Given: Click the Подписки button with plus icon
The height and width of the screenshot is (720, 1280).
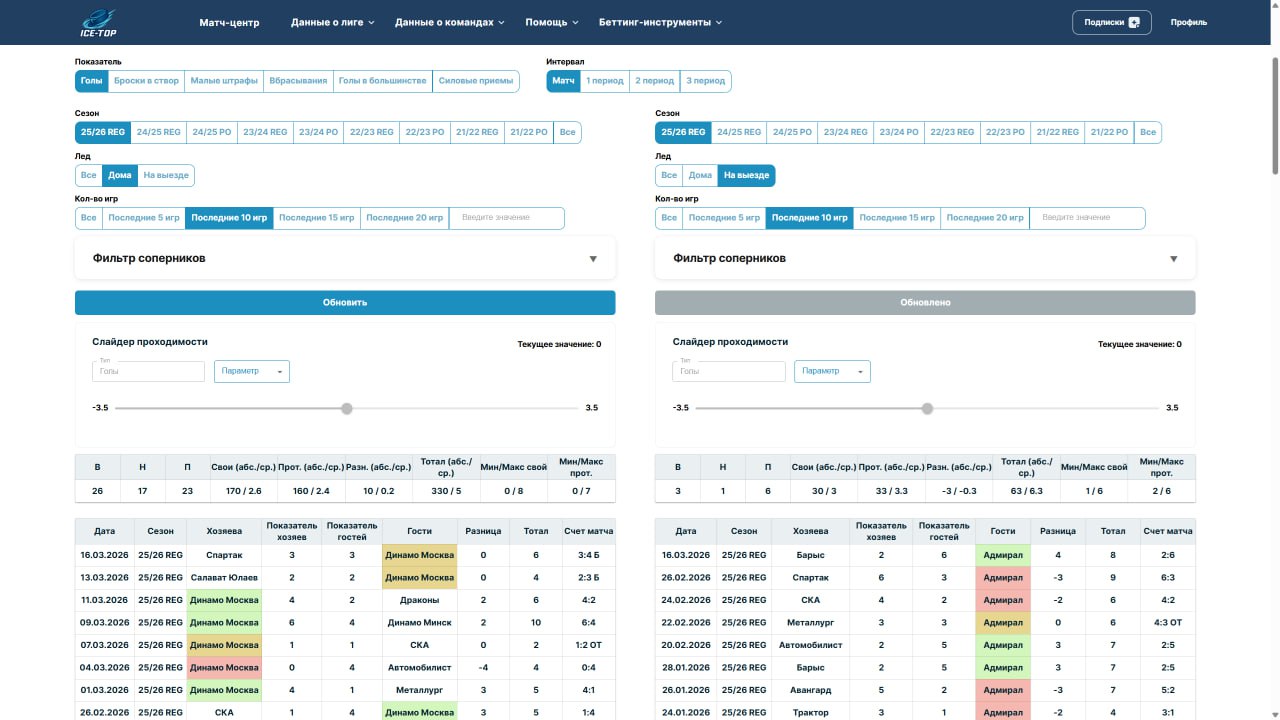Looking at the screenshot, I should (x=1111, y=22).
